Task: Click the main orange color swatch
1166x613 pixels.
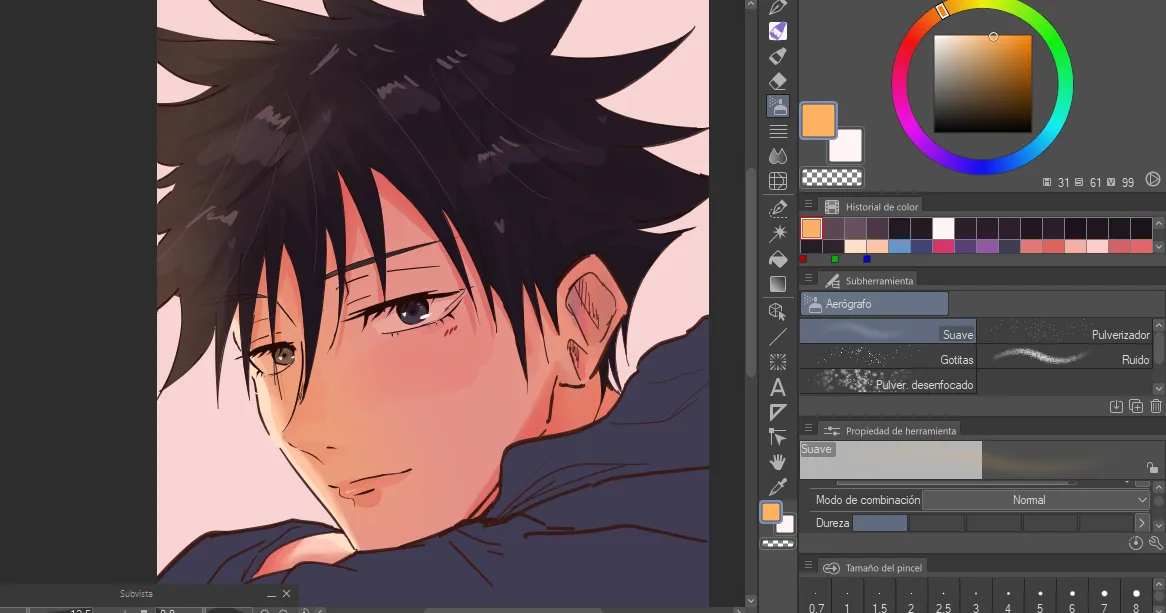Action: [818, 121]
